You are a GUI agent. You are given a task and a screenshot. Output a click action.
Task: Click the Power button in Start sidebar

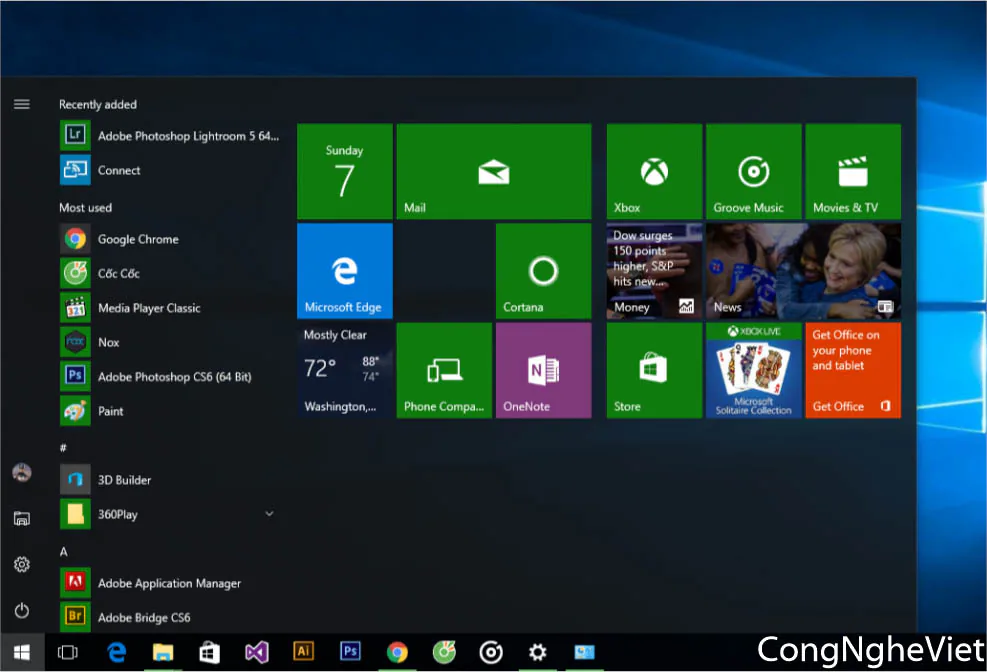(22, 610)
